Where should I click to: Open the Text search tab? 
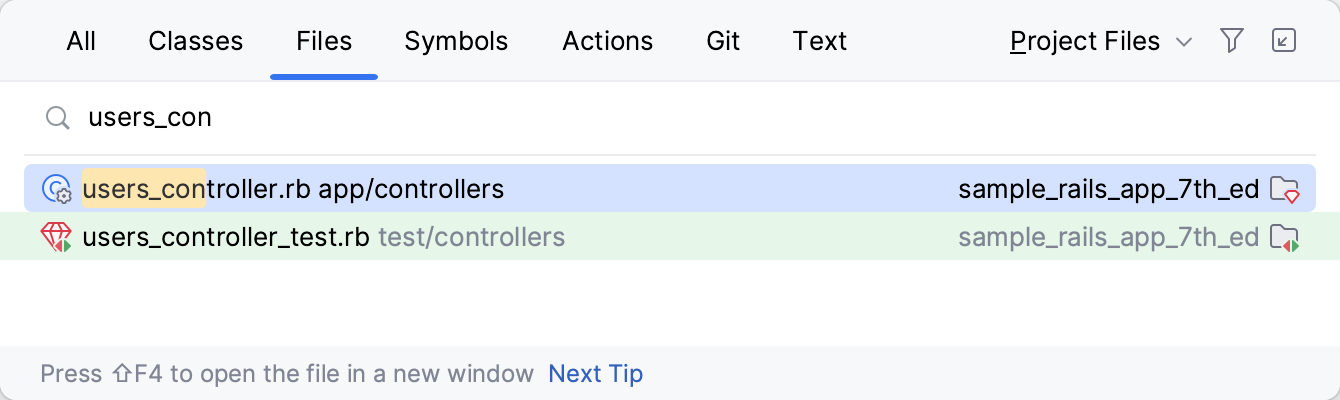[x=820, y=41]
